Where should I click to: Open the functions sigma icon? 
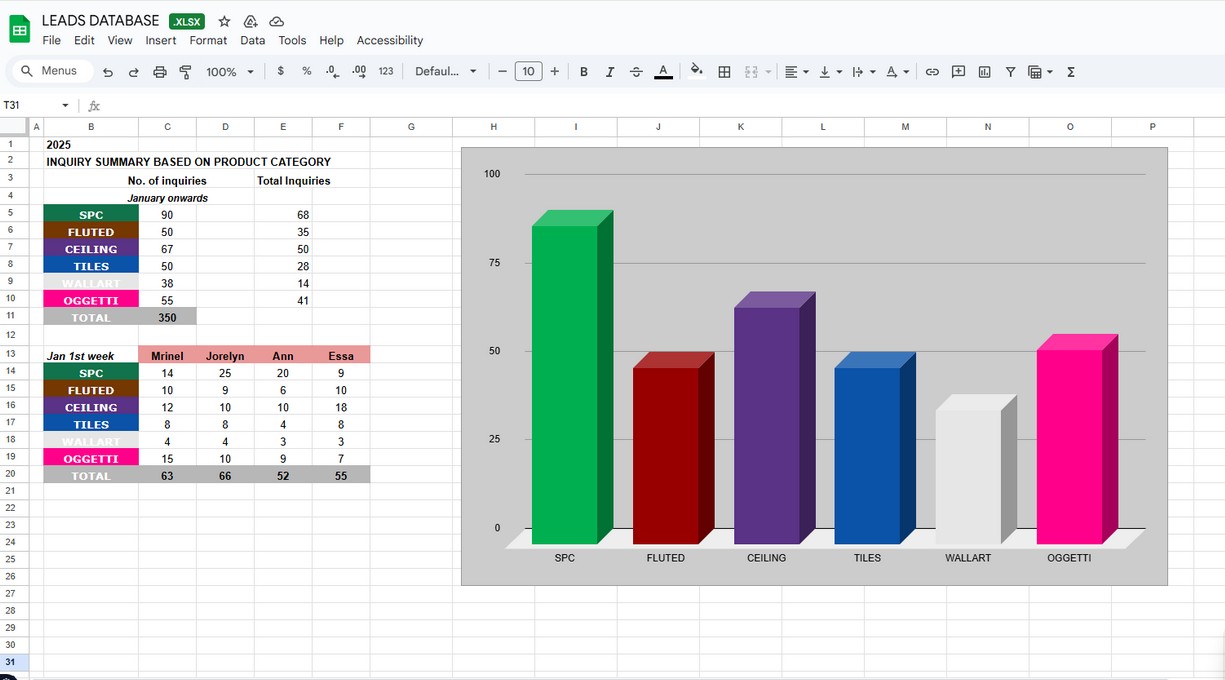click(1071, 72)
